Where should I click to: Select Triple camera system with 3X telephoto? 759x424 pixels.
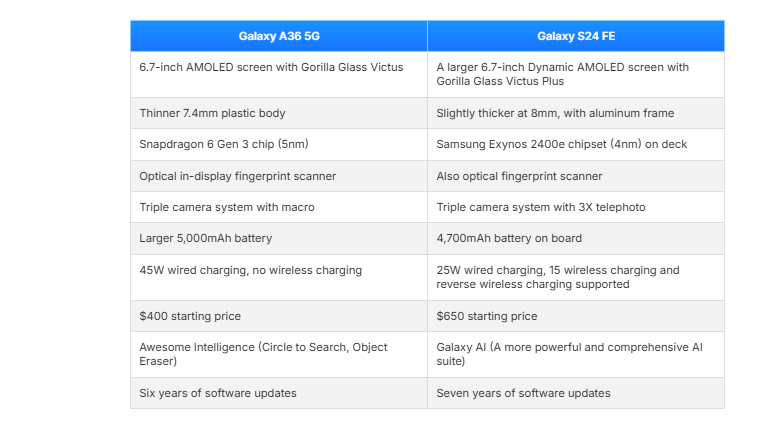pyautogui.click(x=576, y=207)
